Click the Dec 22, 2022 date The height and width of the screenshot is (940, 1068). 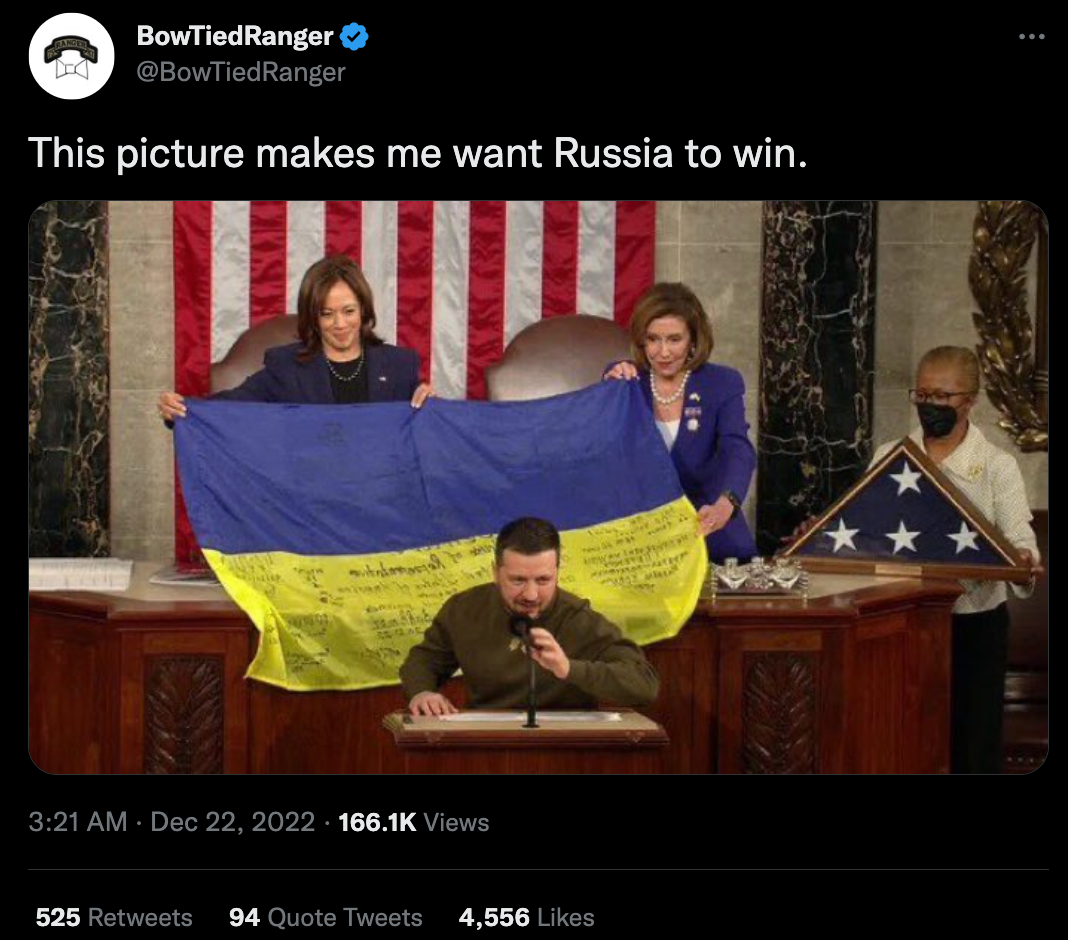point(232,822)
